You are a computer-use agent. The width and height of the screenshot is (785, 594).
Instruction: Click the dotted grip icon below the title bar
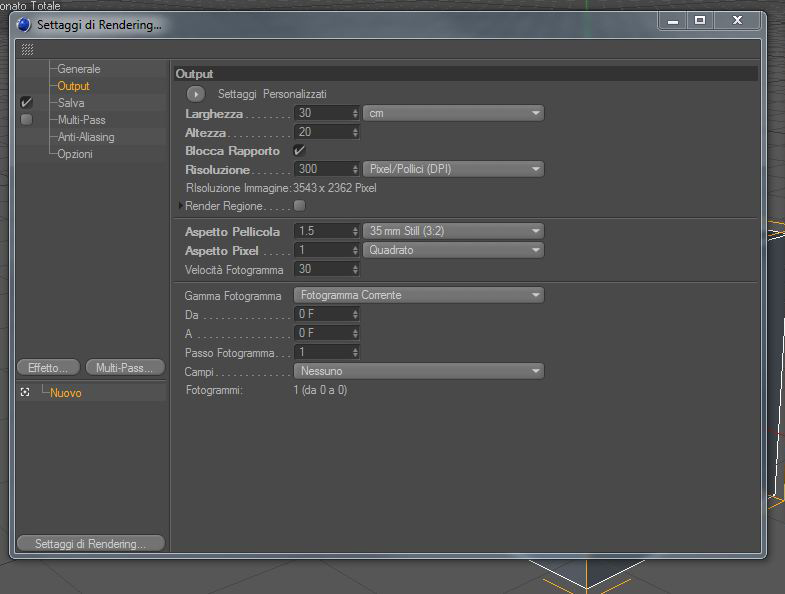[28, 49]
